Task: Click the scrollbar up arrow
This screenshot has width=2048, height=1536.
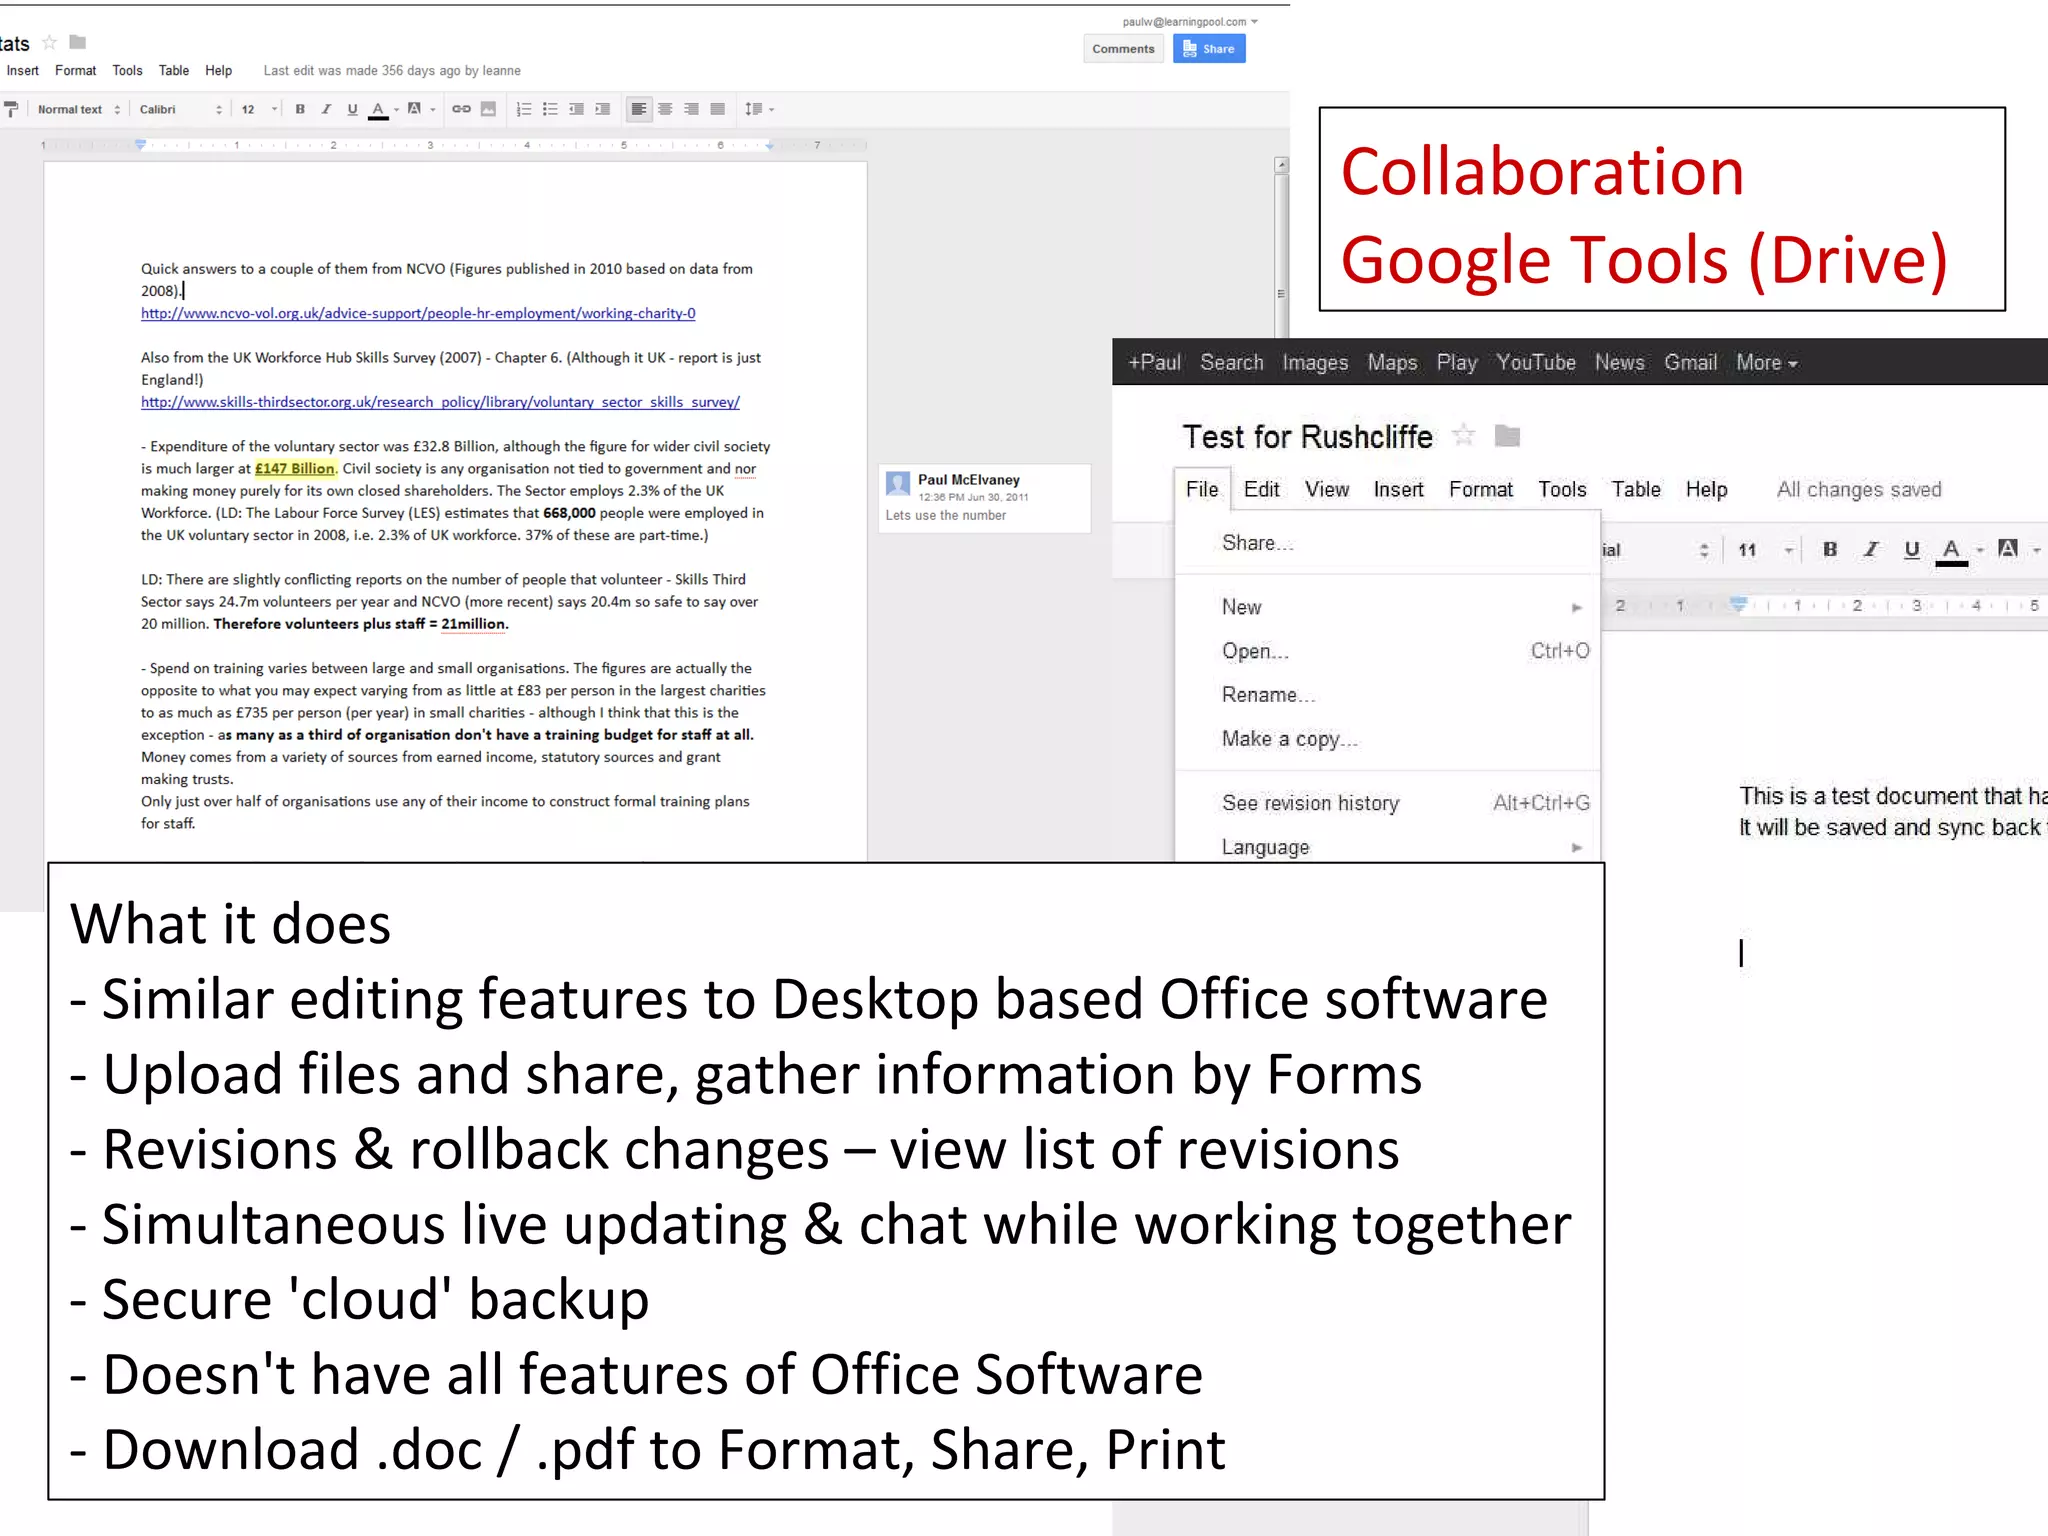Action: (1281, 165)
